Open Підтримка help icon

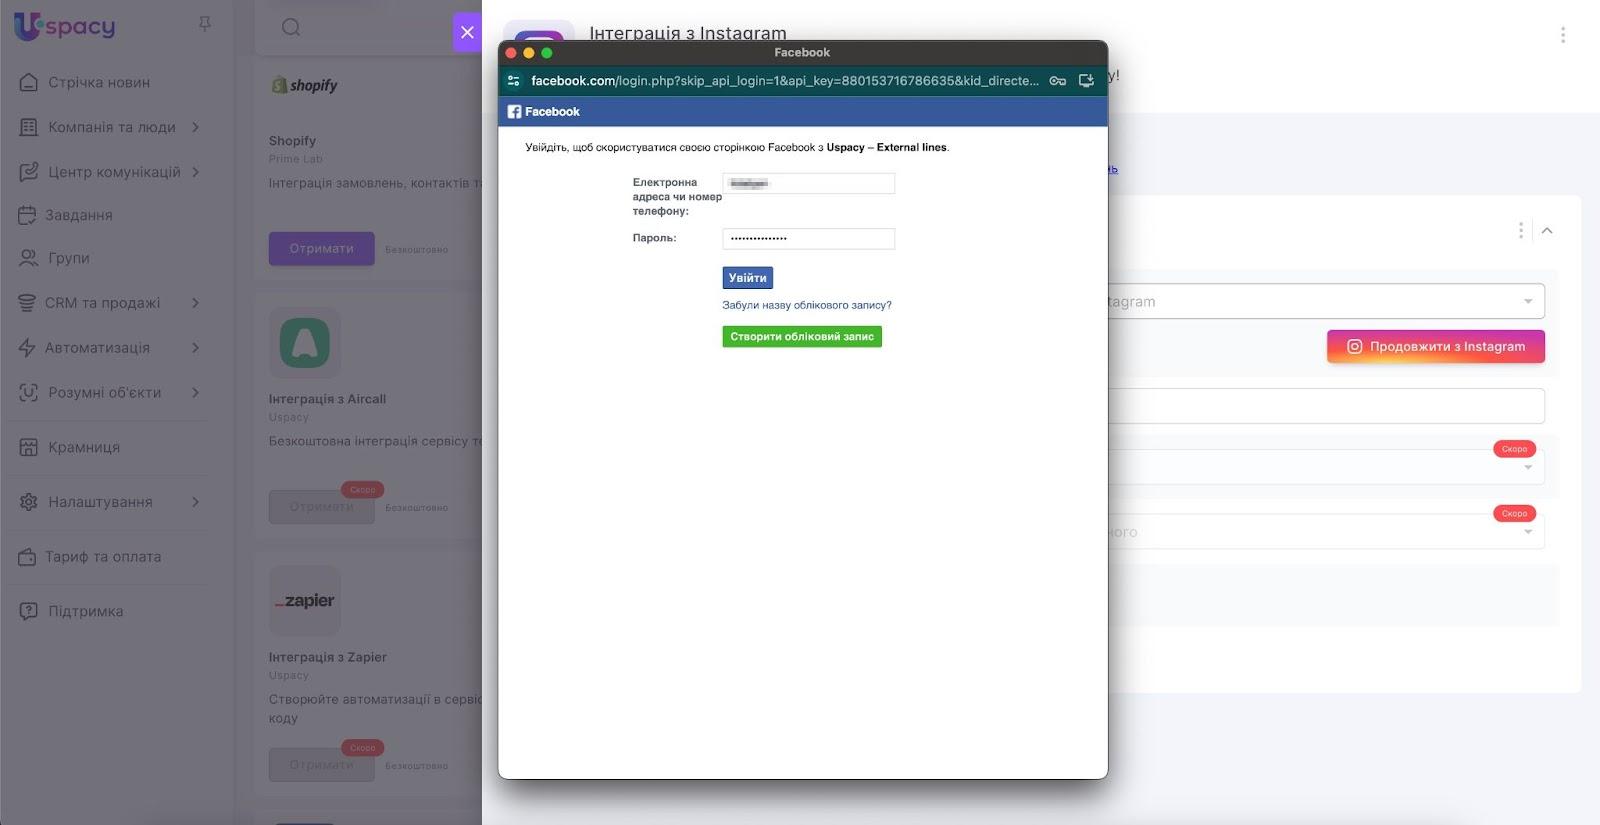[28, 611]
